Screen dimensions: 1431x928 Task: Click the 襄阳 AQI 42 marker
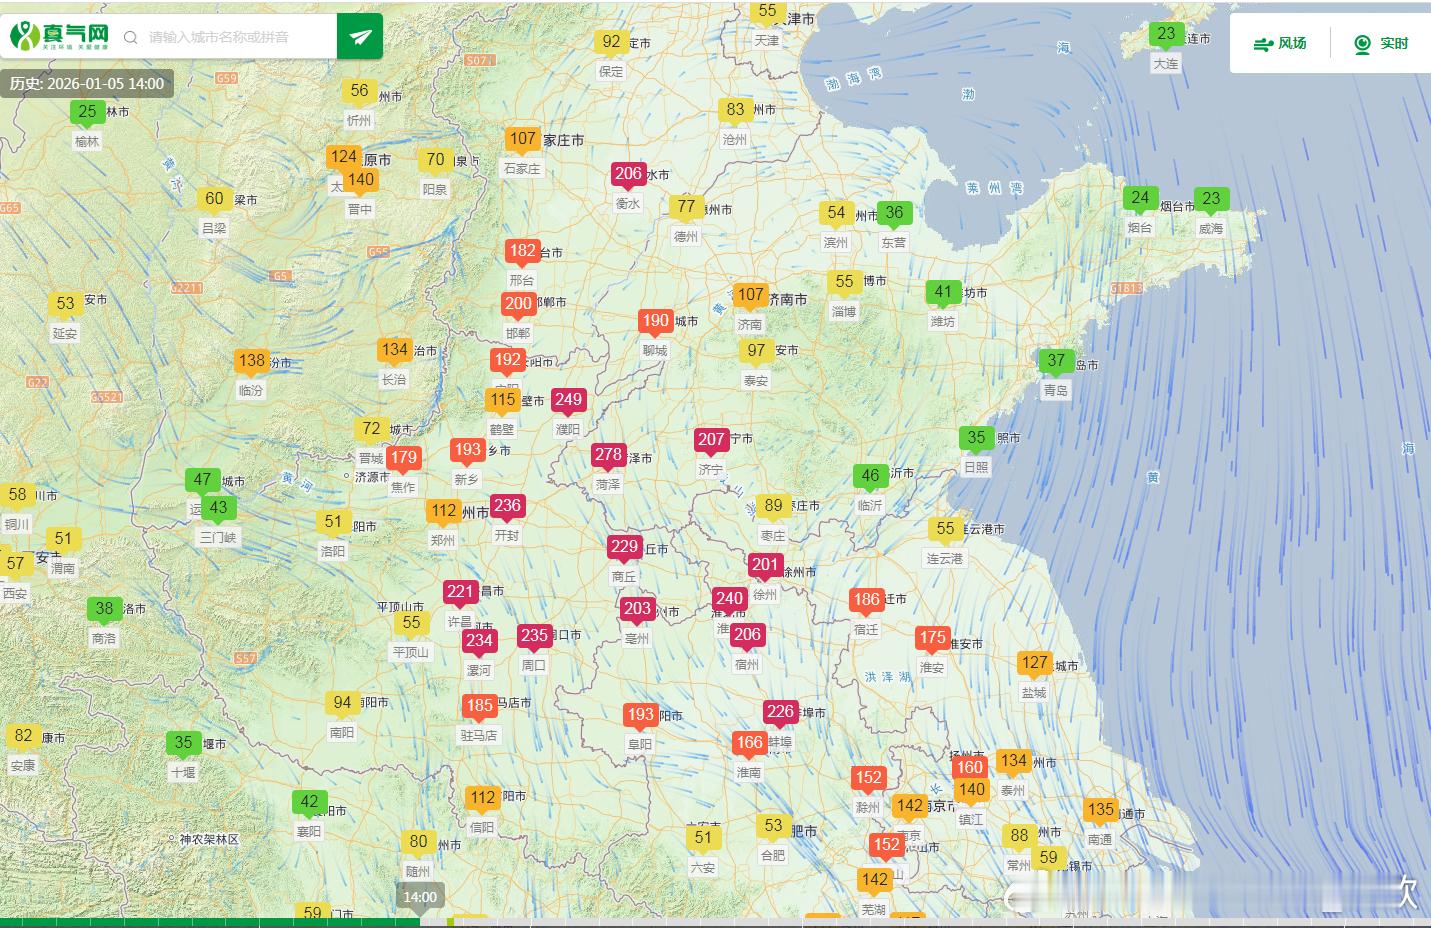tap(309, 803)
